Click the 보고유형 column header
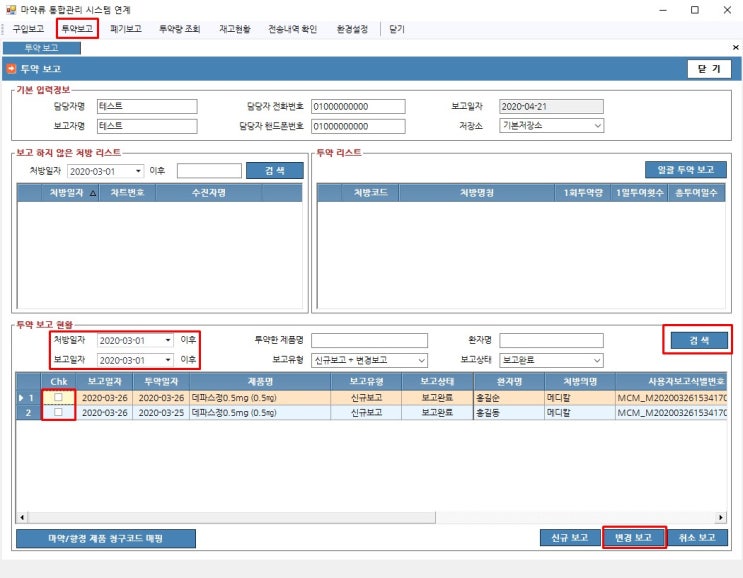743x578 pixels. click(366, 381)
